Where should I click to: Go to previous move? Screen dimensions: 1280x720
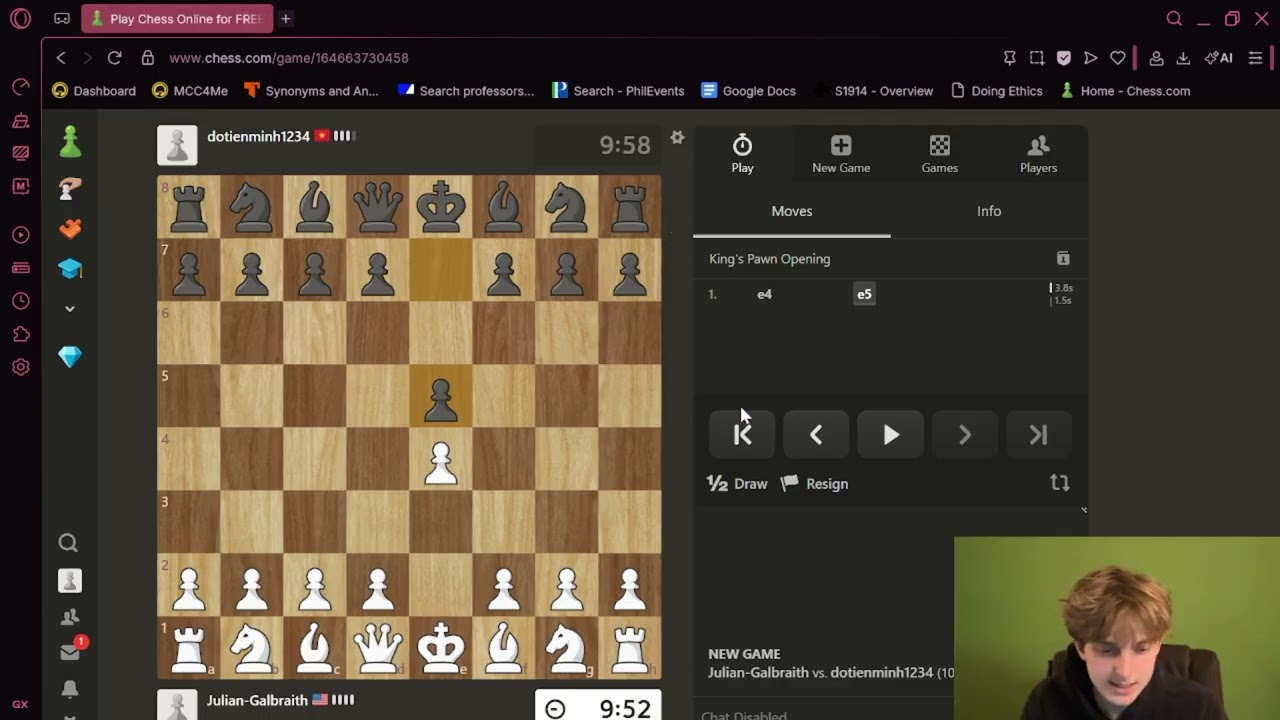click(816, 435)
